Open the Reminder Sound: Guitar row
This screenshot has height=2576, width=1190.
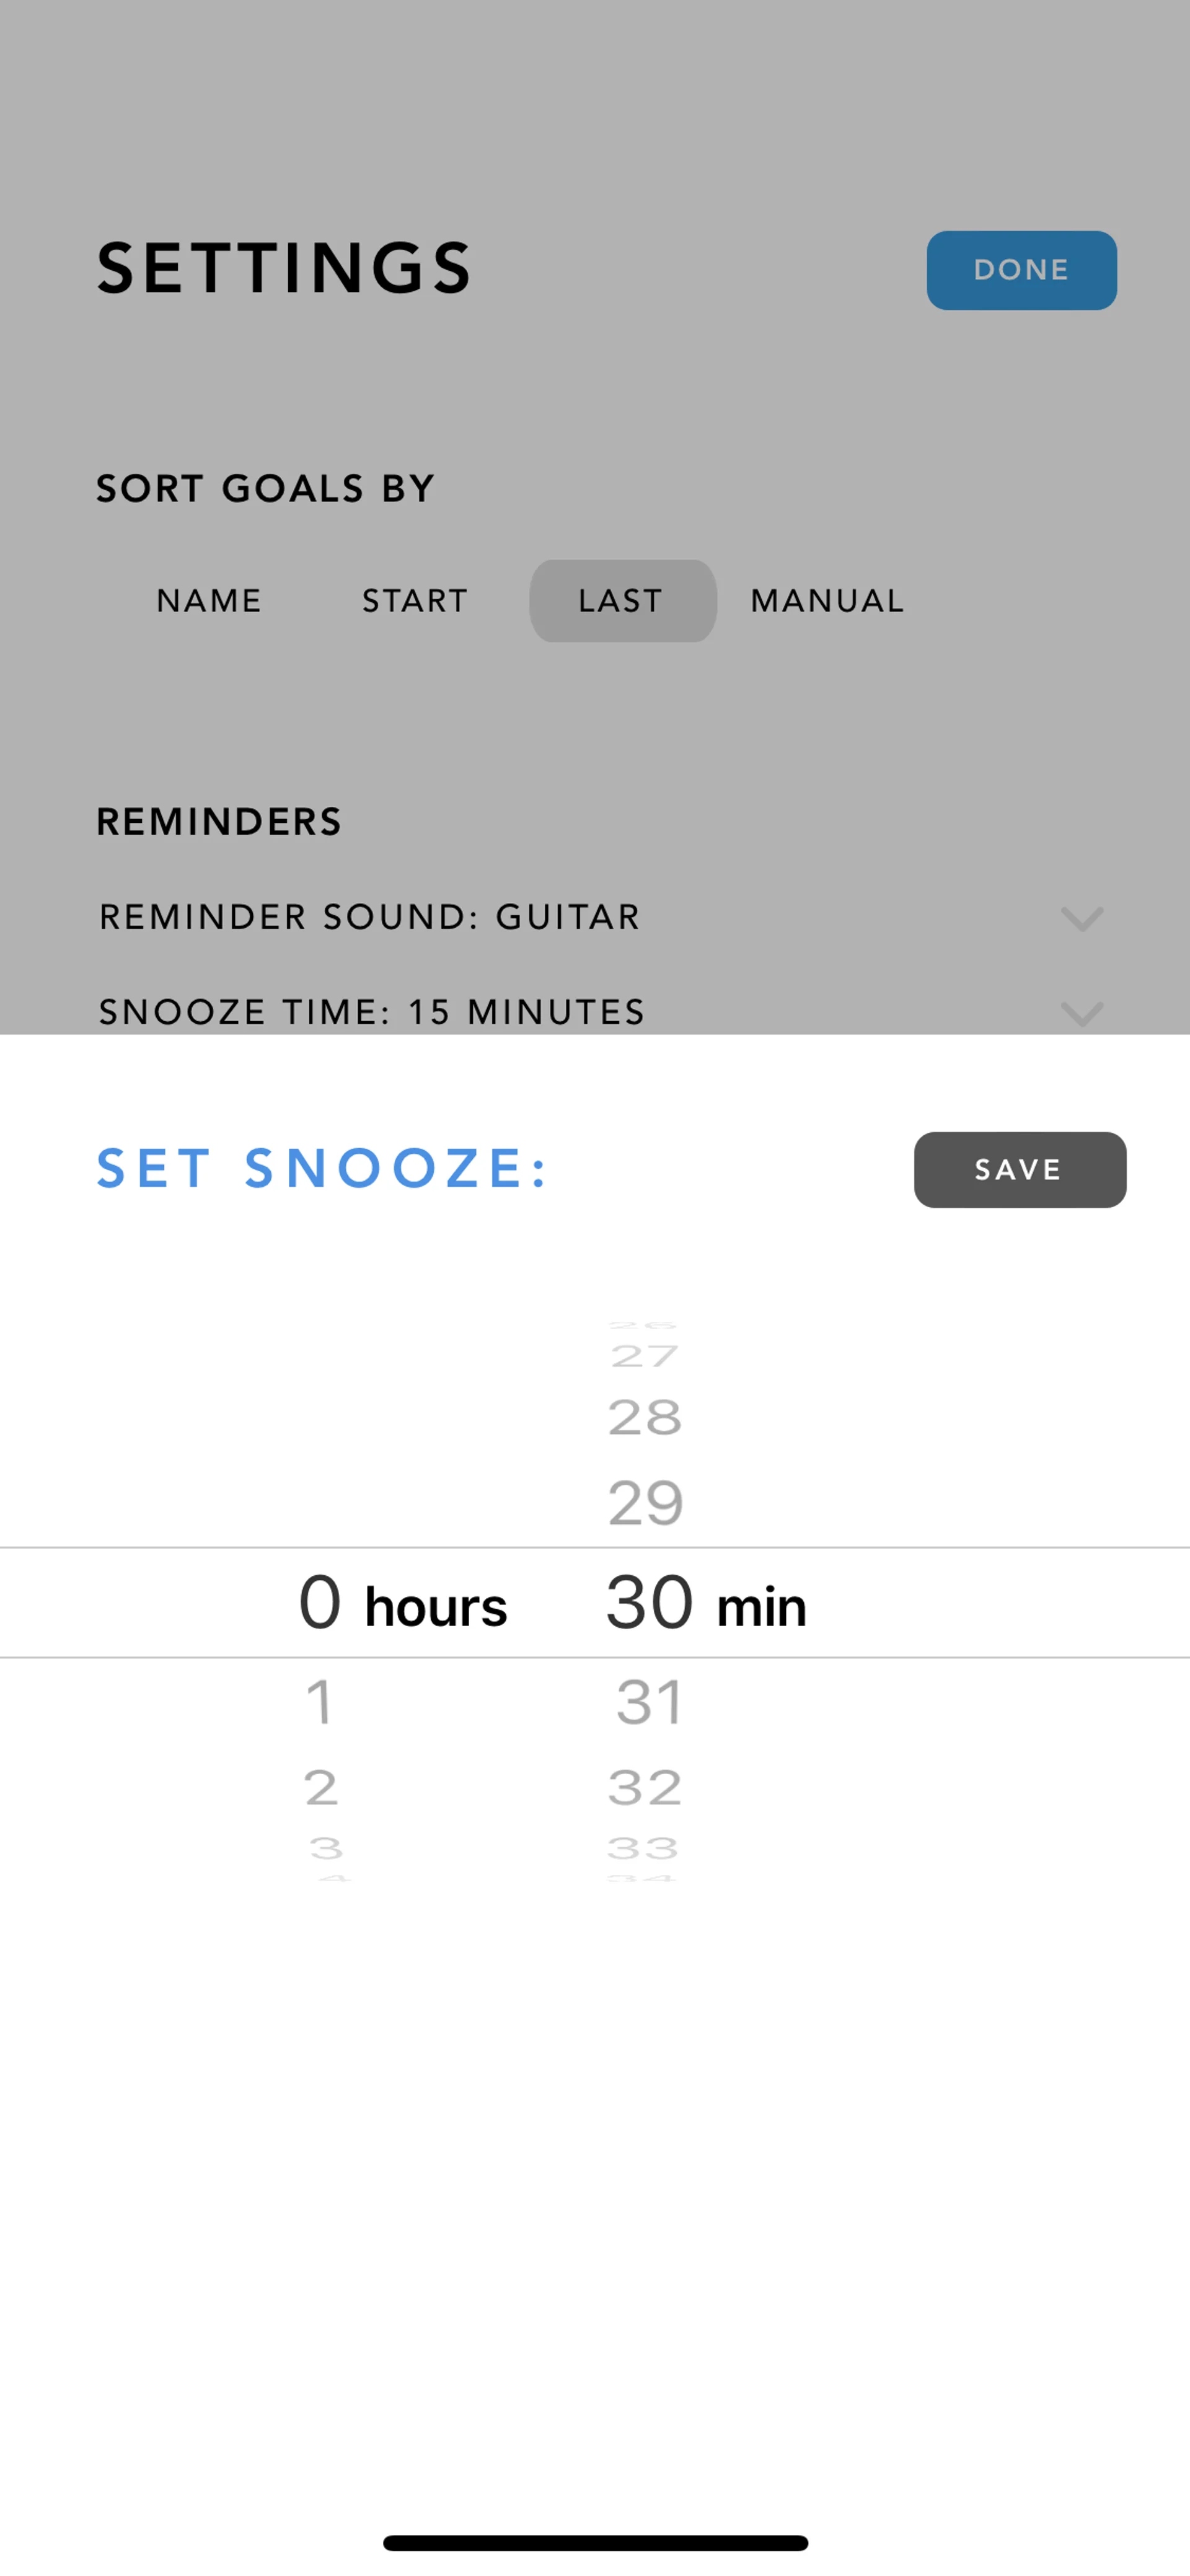click(370, 917)
